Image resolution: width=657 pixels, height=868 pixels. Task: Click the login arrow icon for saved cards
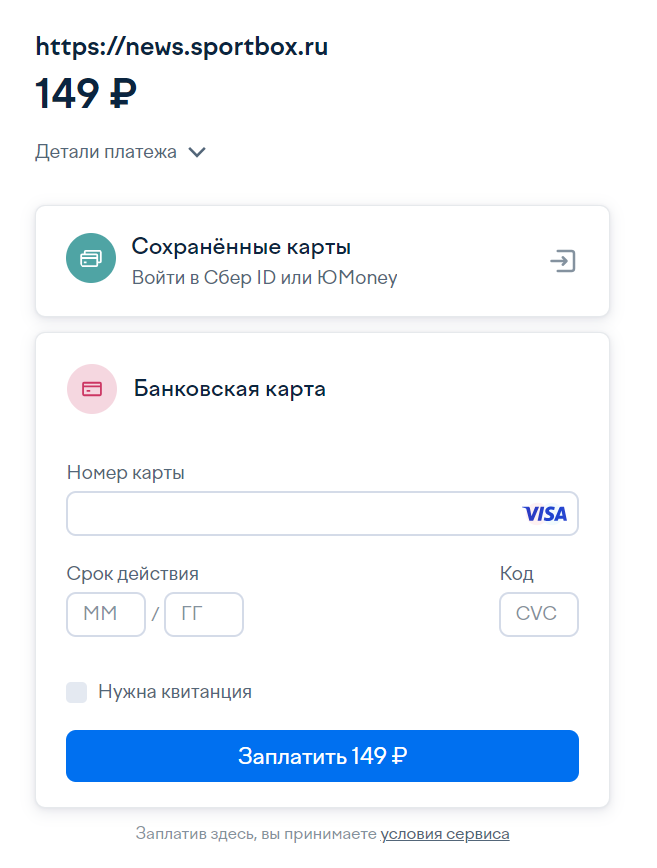(563, 261)
